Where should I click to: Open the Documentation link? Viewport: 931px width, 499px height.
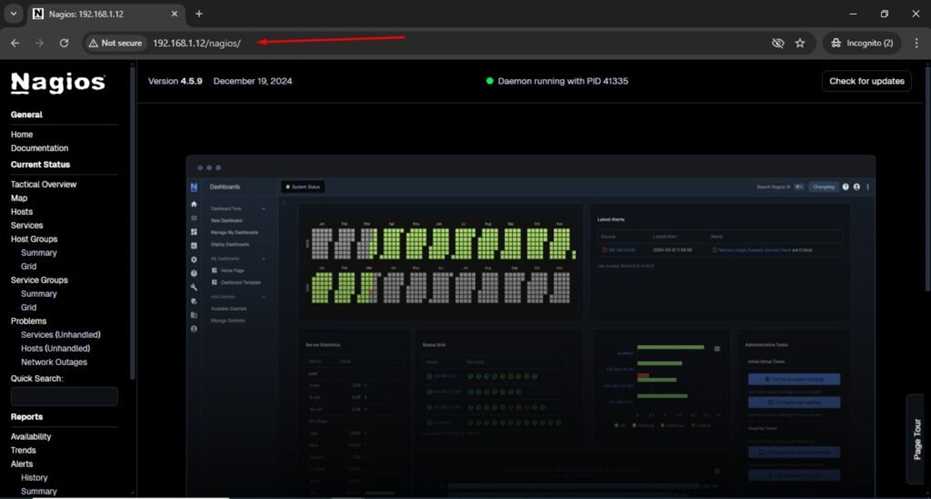coord(40,148)
